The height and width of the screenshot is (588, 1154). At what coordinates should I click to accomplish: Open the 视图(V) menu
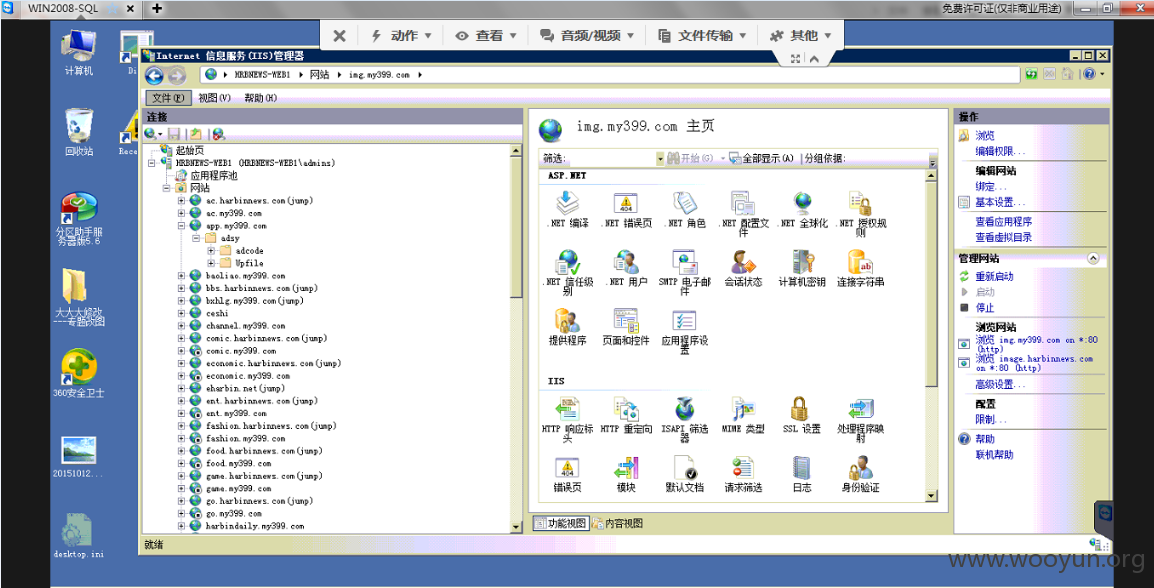pyautogui.click(x=215, y=98)
